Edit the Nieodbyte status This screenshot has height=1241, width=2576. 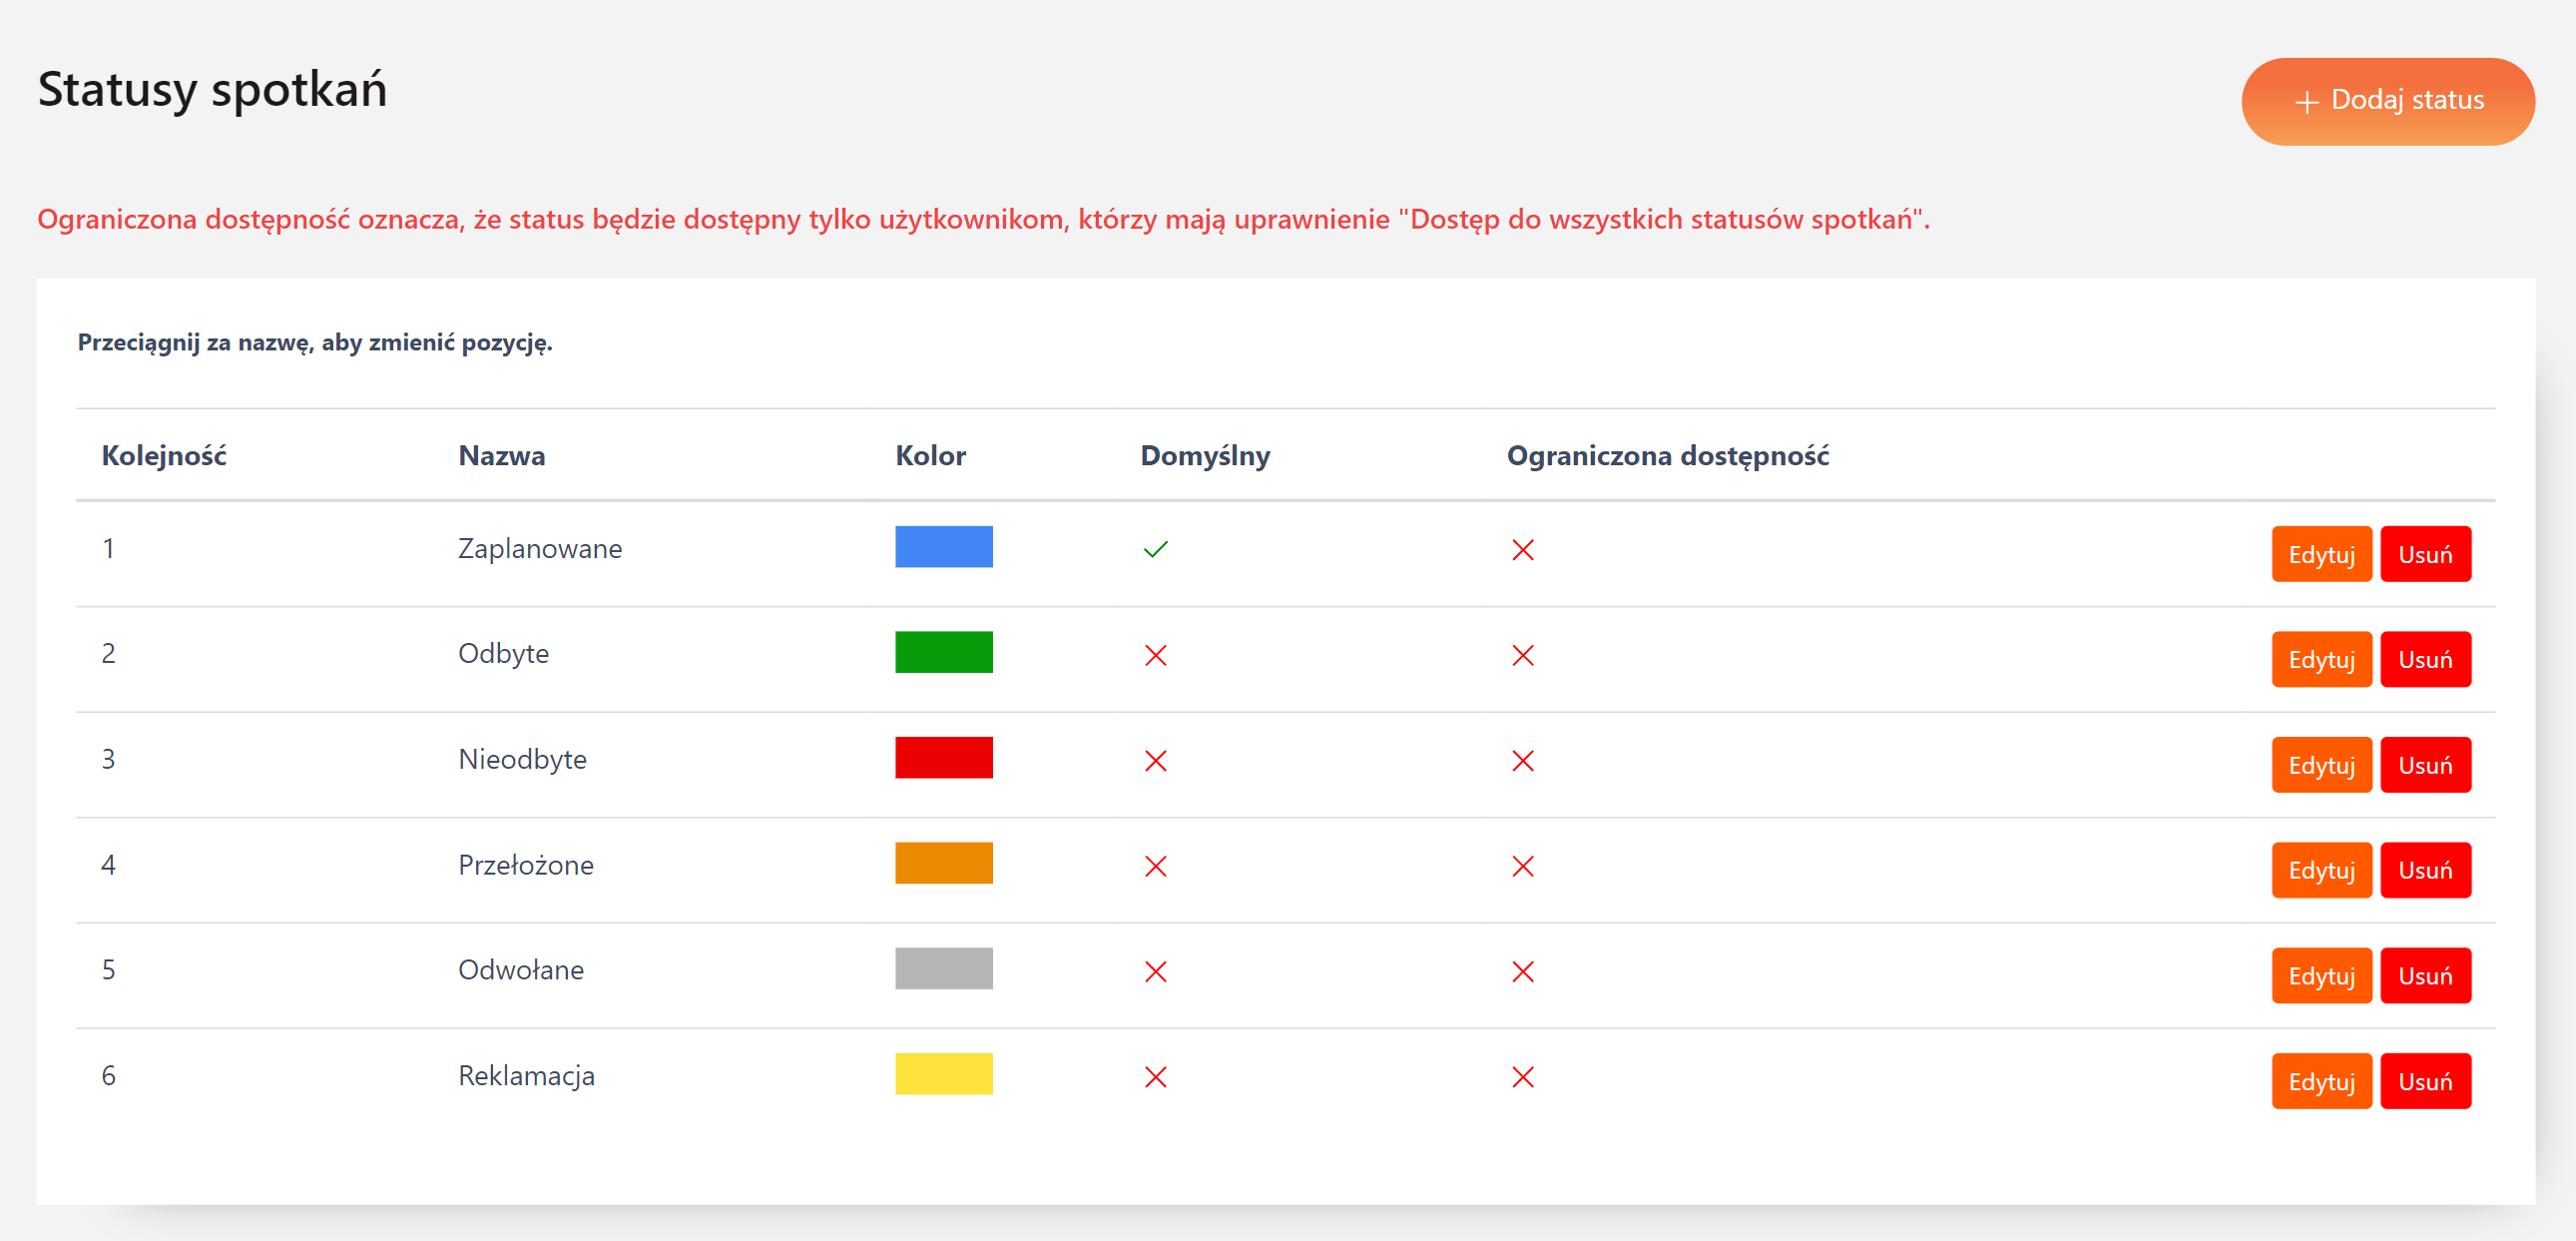[2320, 765]
